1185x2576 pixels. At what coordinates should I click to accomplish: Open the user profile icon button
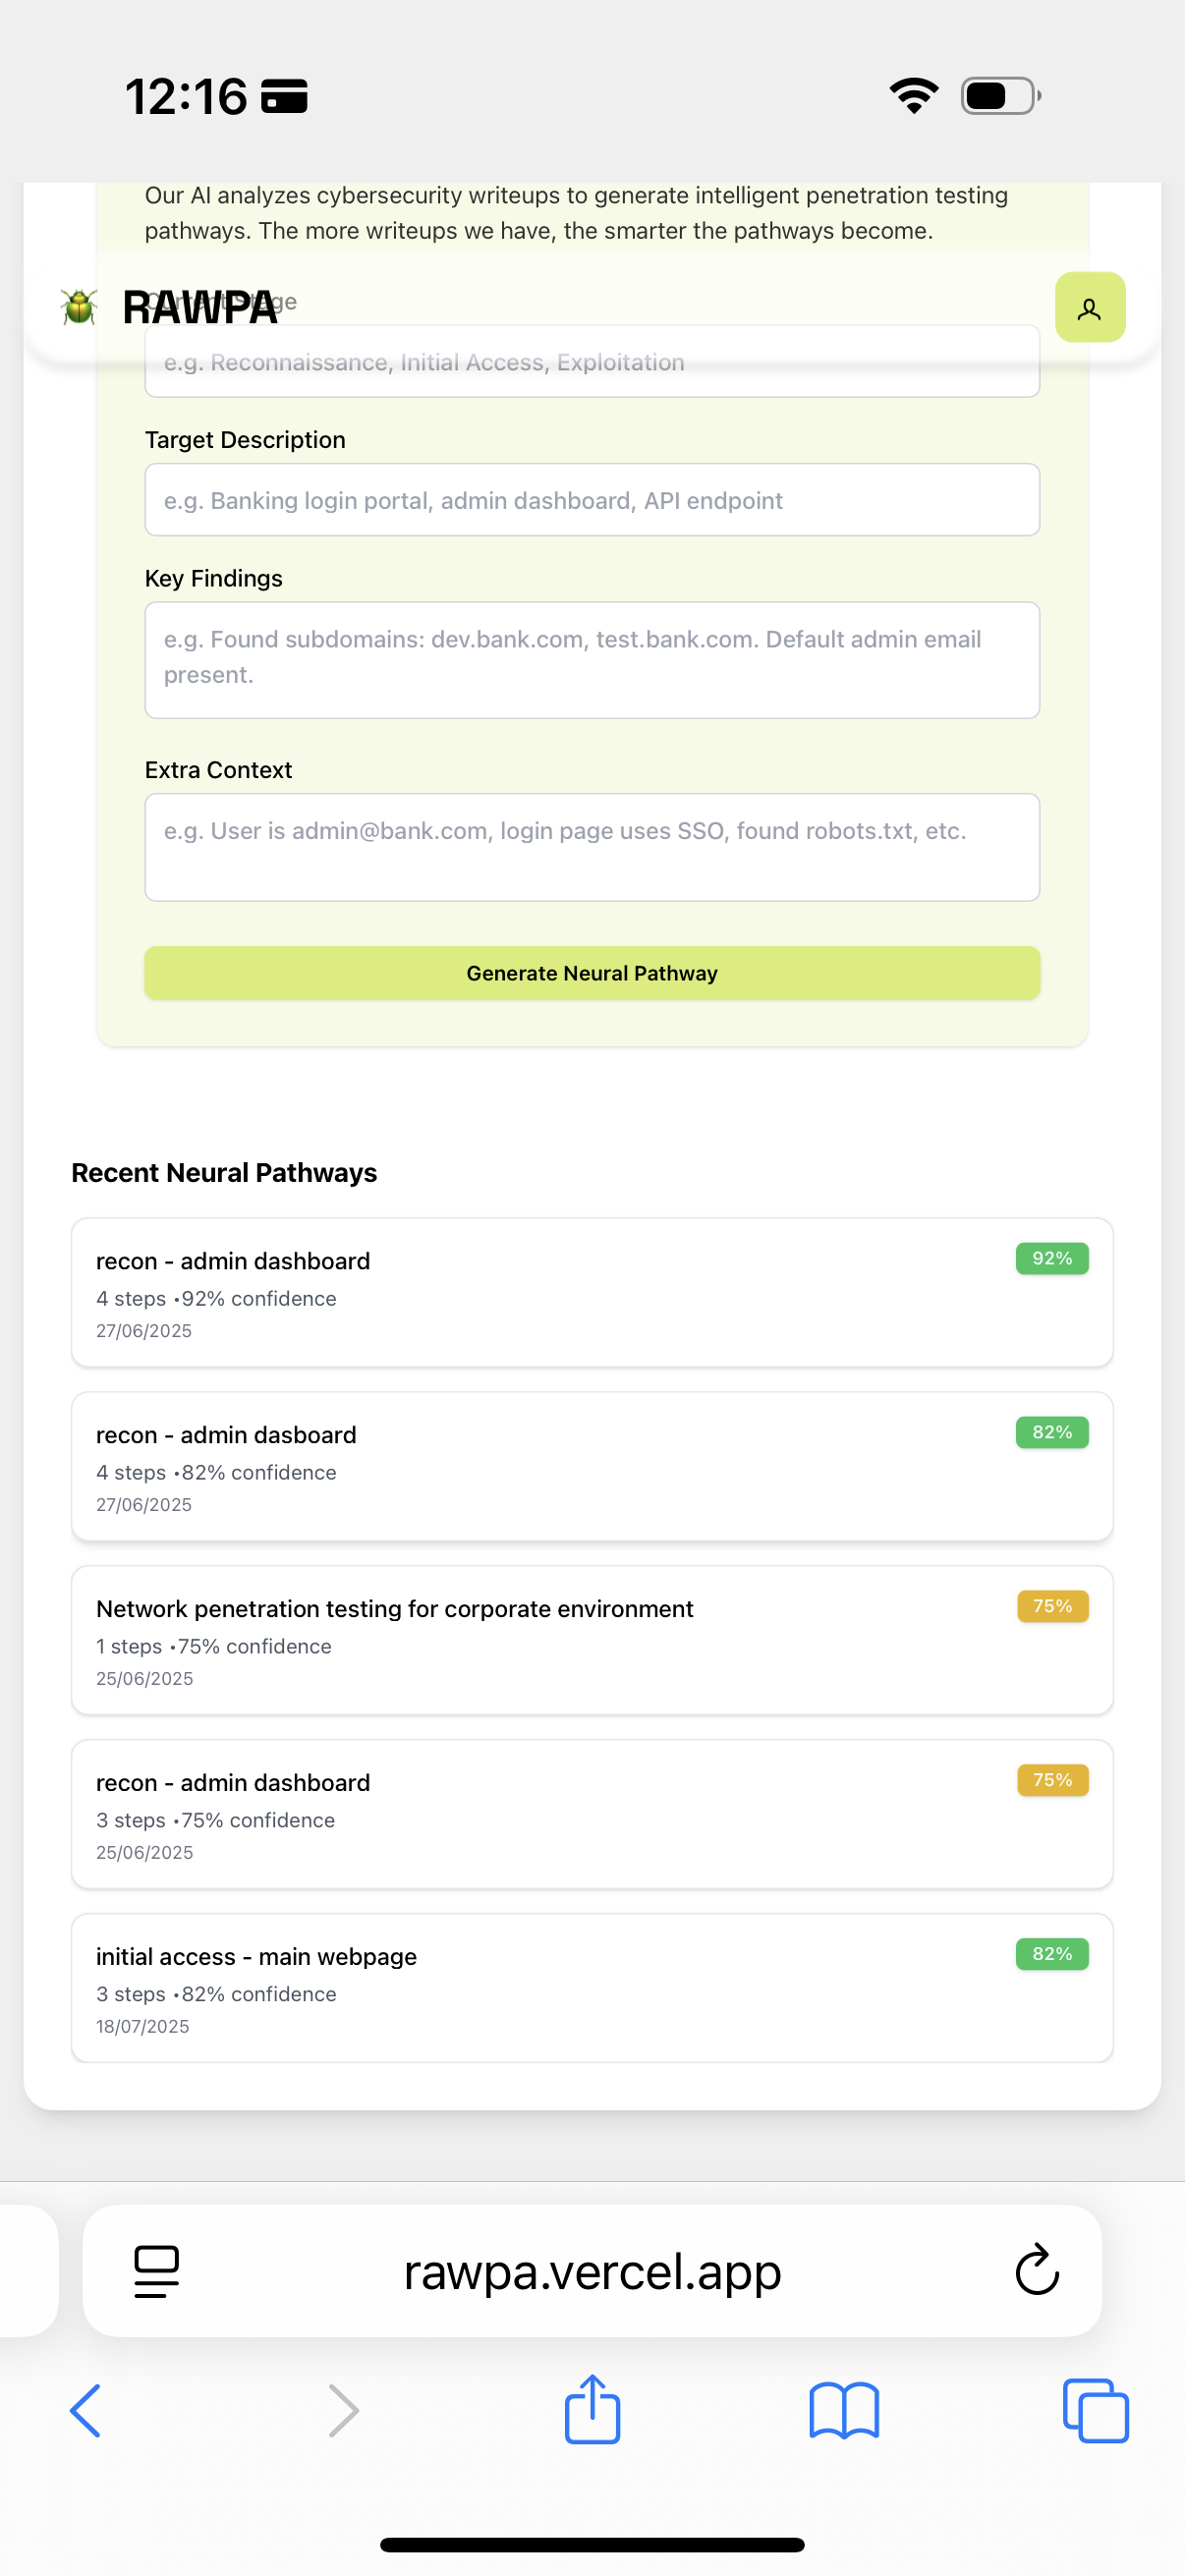point(1089,308)
